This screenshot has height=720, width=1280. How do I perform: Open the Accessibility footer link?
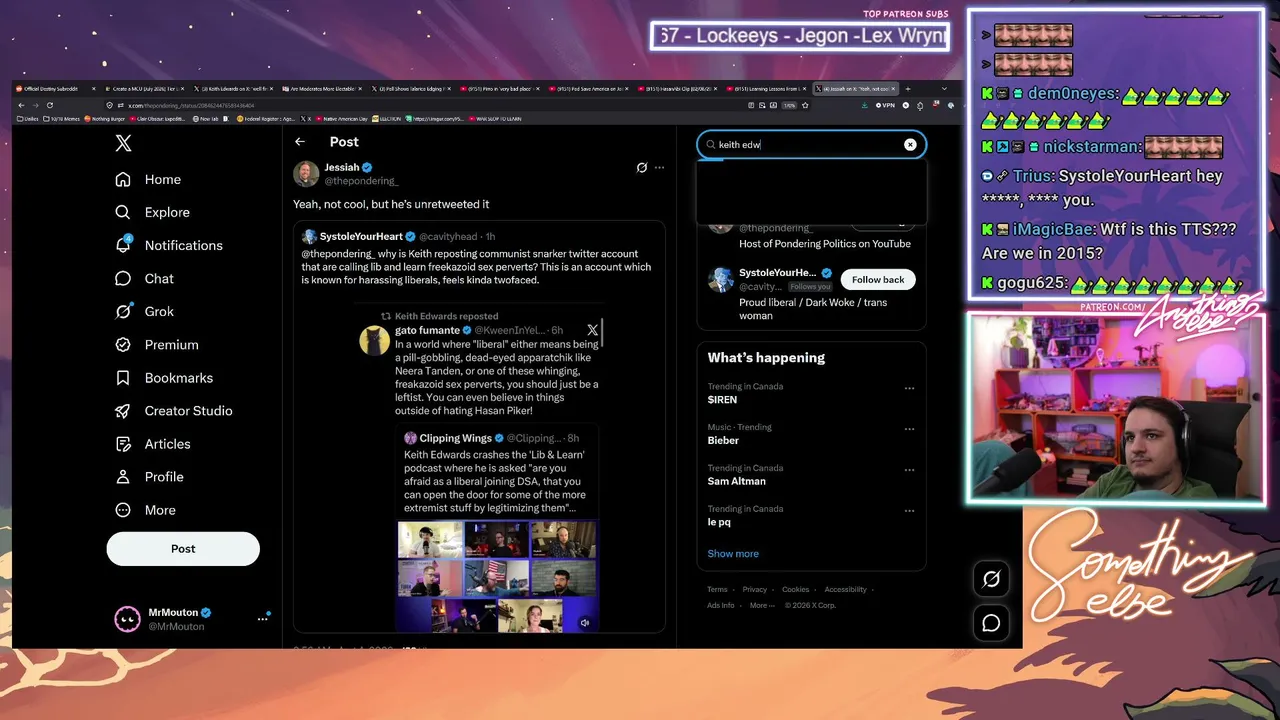(845, 590)
